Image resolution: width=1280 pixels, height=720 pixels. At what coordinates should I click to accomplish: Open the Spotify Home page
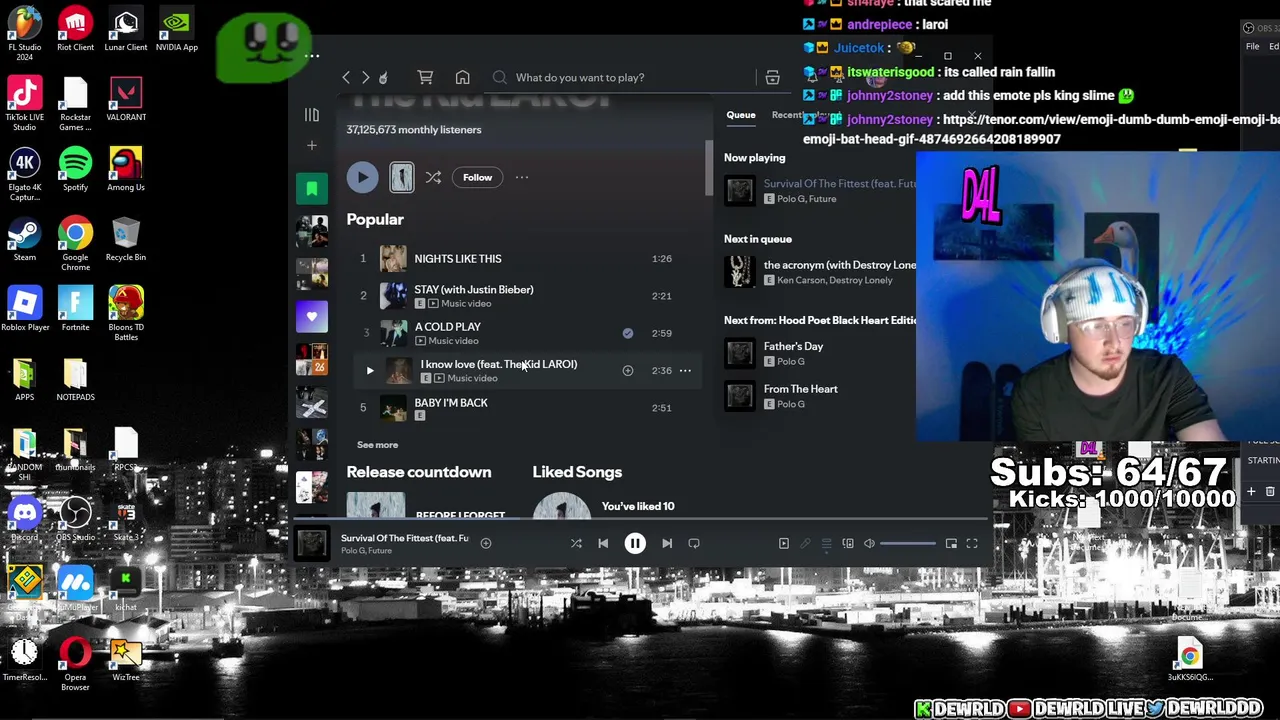pos(462,77)
